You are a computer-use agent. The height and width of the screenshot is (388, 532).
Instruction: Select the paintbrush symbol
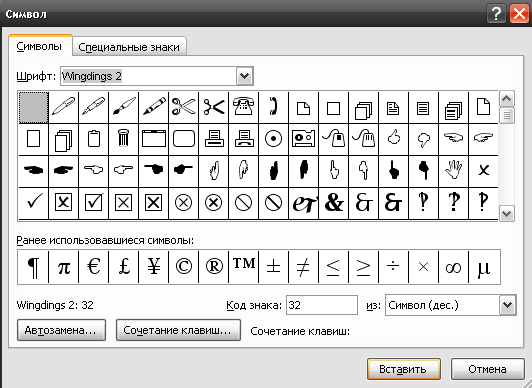124,108
